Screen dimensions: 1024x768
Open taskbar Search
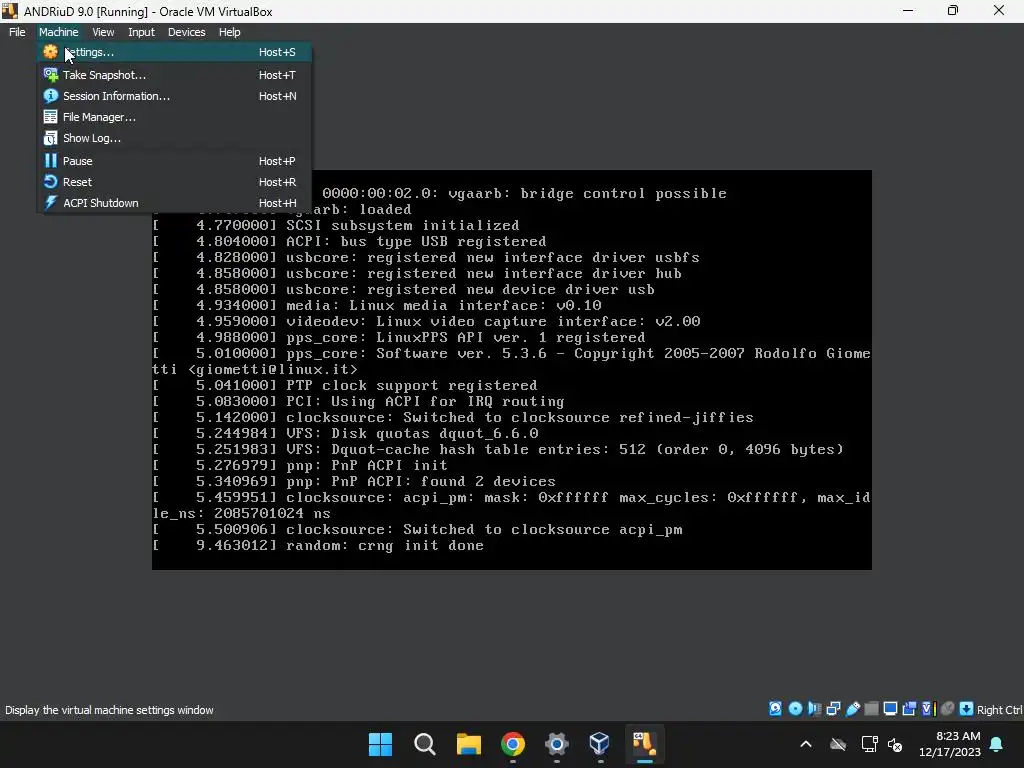424,744
